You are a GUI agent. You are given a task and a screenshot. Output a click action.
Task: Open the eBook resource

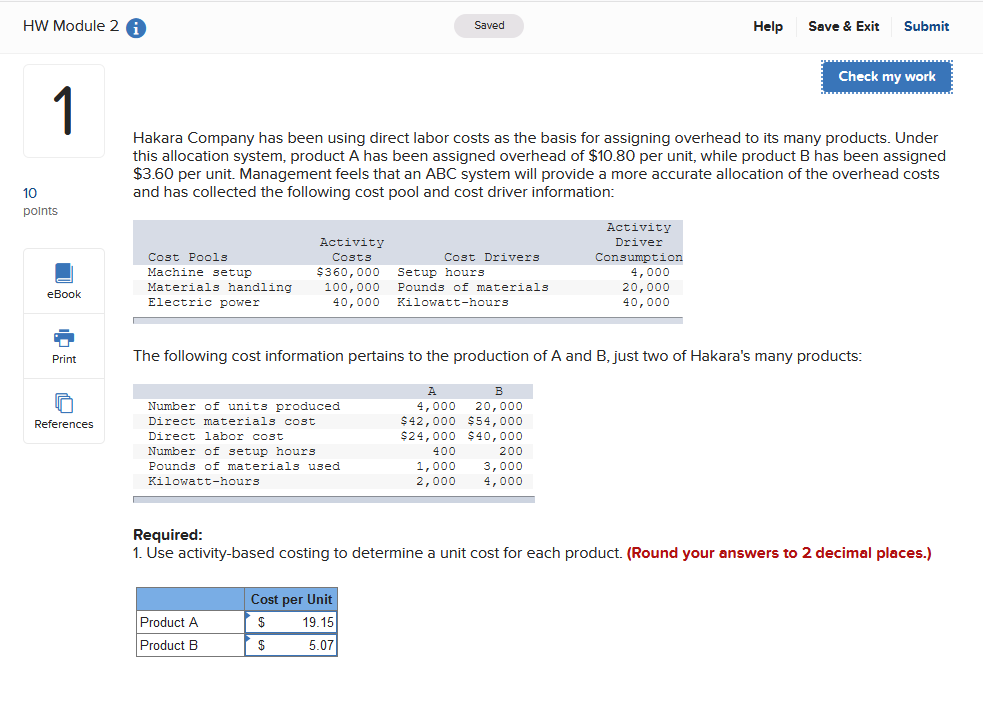coord(63,281)
